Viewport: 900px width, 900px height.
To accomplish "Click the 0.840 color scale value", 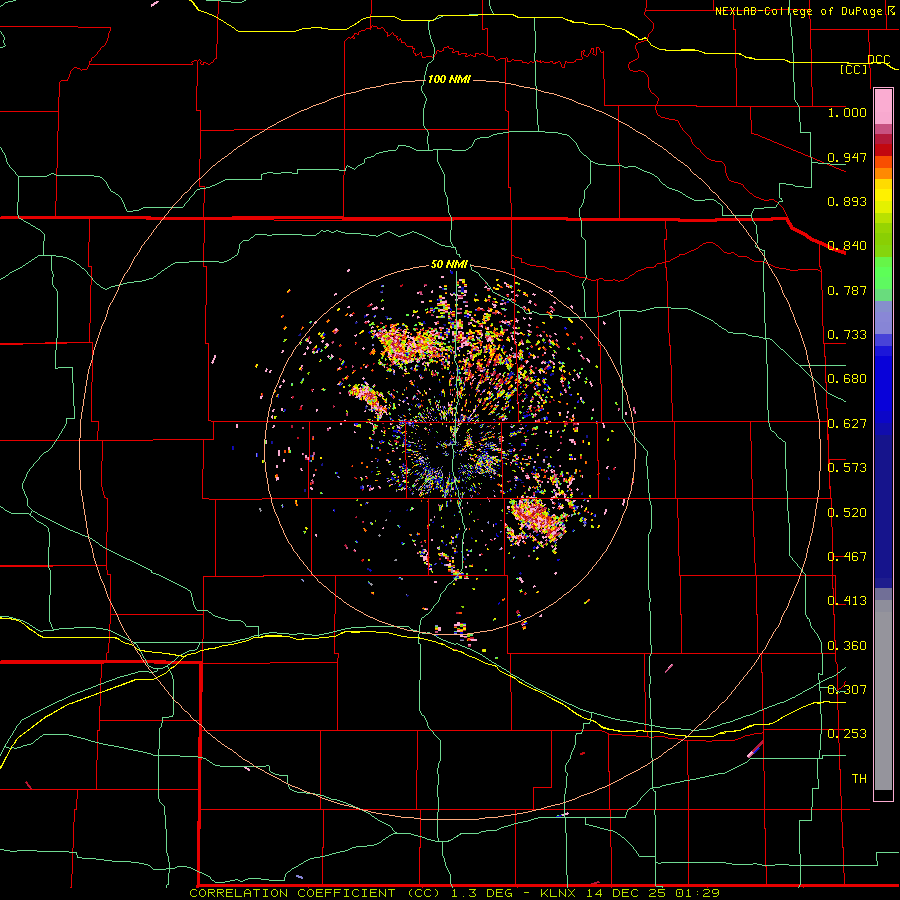I will tap(847, 246).
